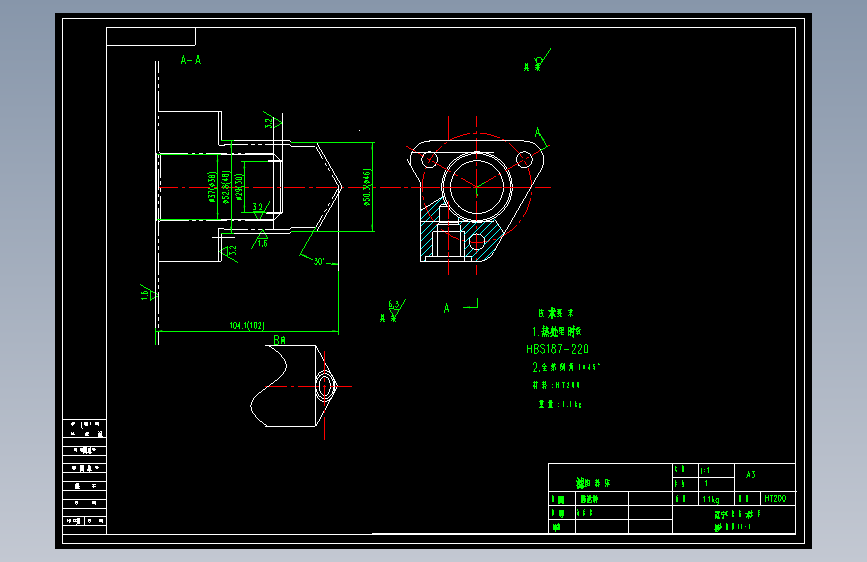This screenshot has height=562, width=867.
Task: Select the large center bore circle in flange view
Action: [477, 187]
